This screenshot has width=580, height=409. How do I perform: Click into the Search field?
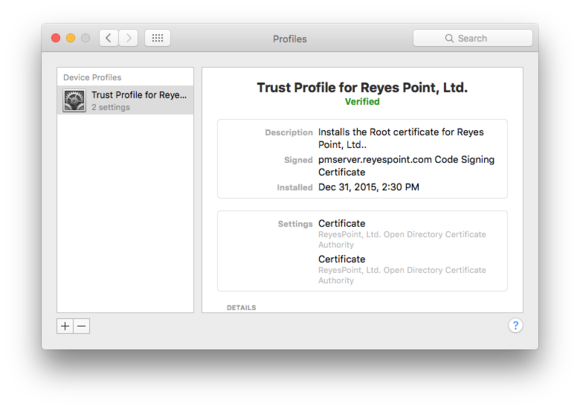coord(473,38)
